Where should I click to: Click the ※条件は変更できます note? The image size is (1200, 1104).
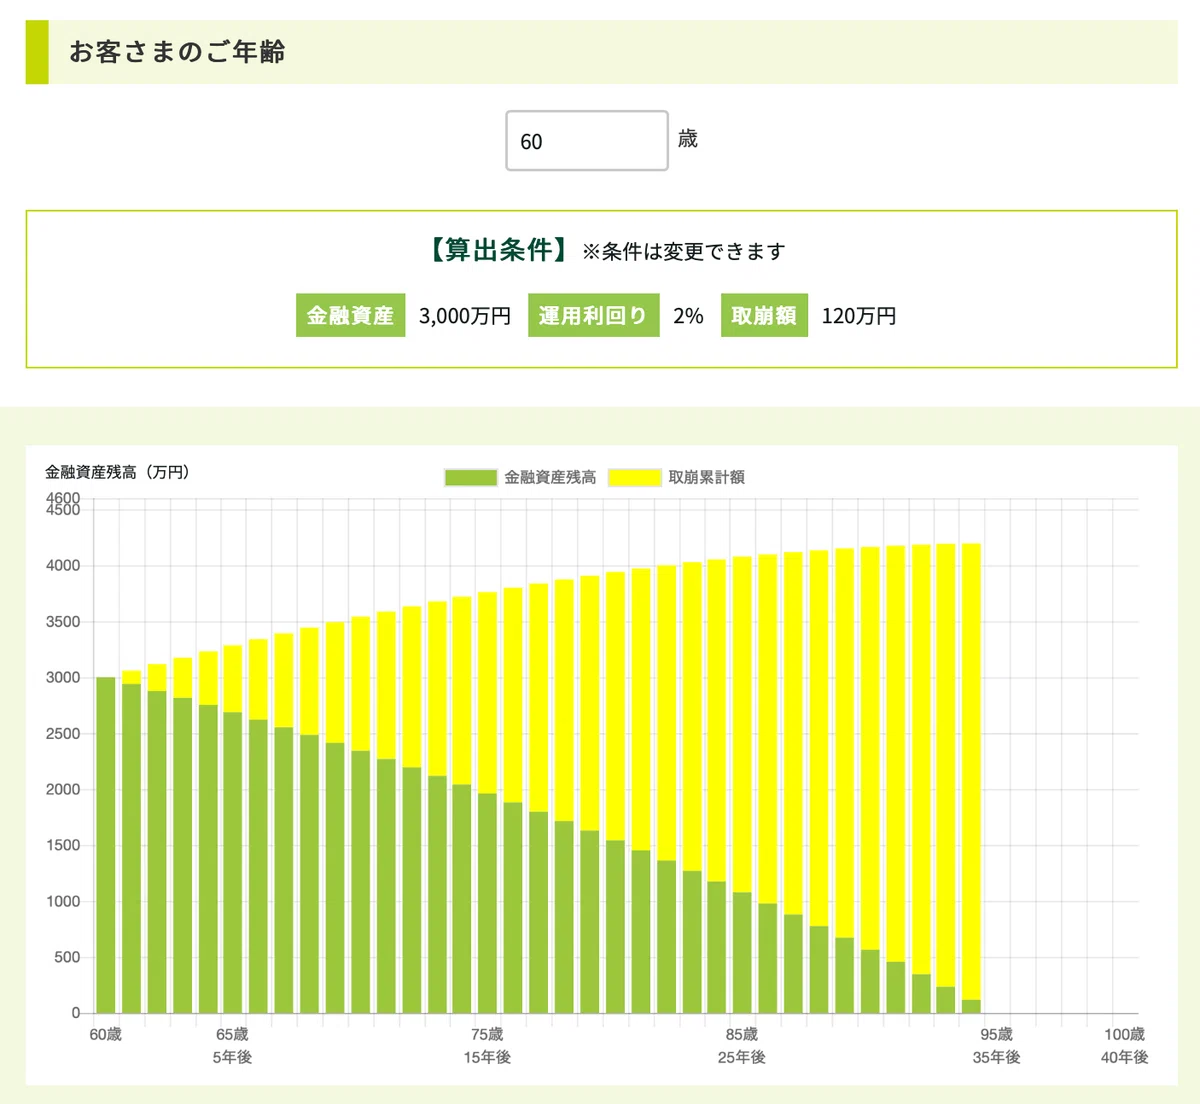pyautogui.click(x=684, y=252)
